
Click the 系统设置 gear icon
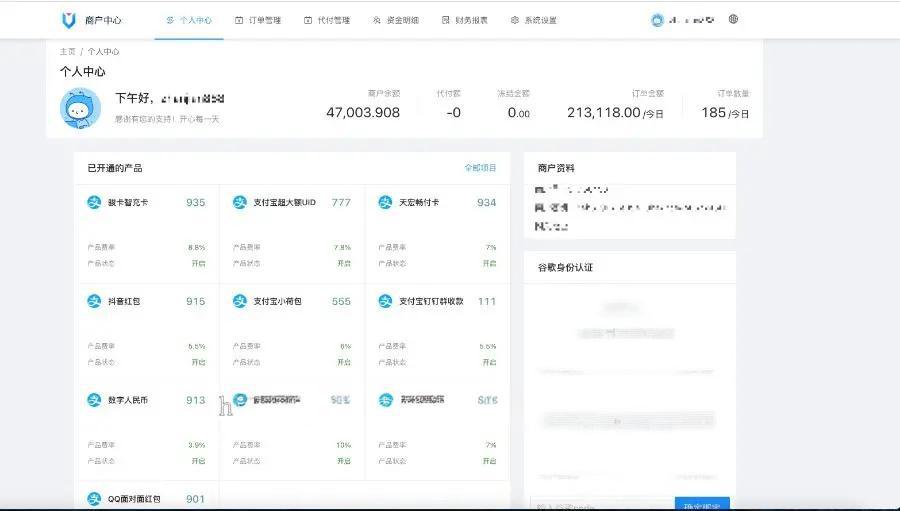514,20
